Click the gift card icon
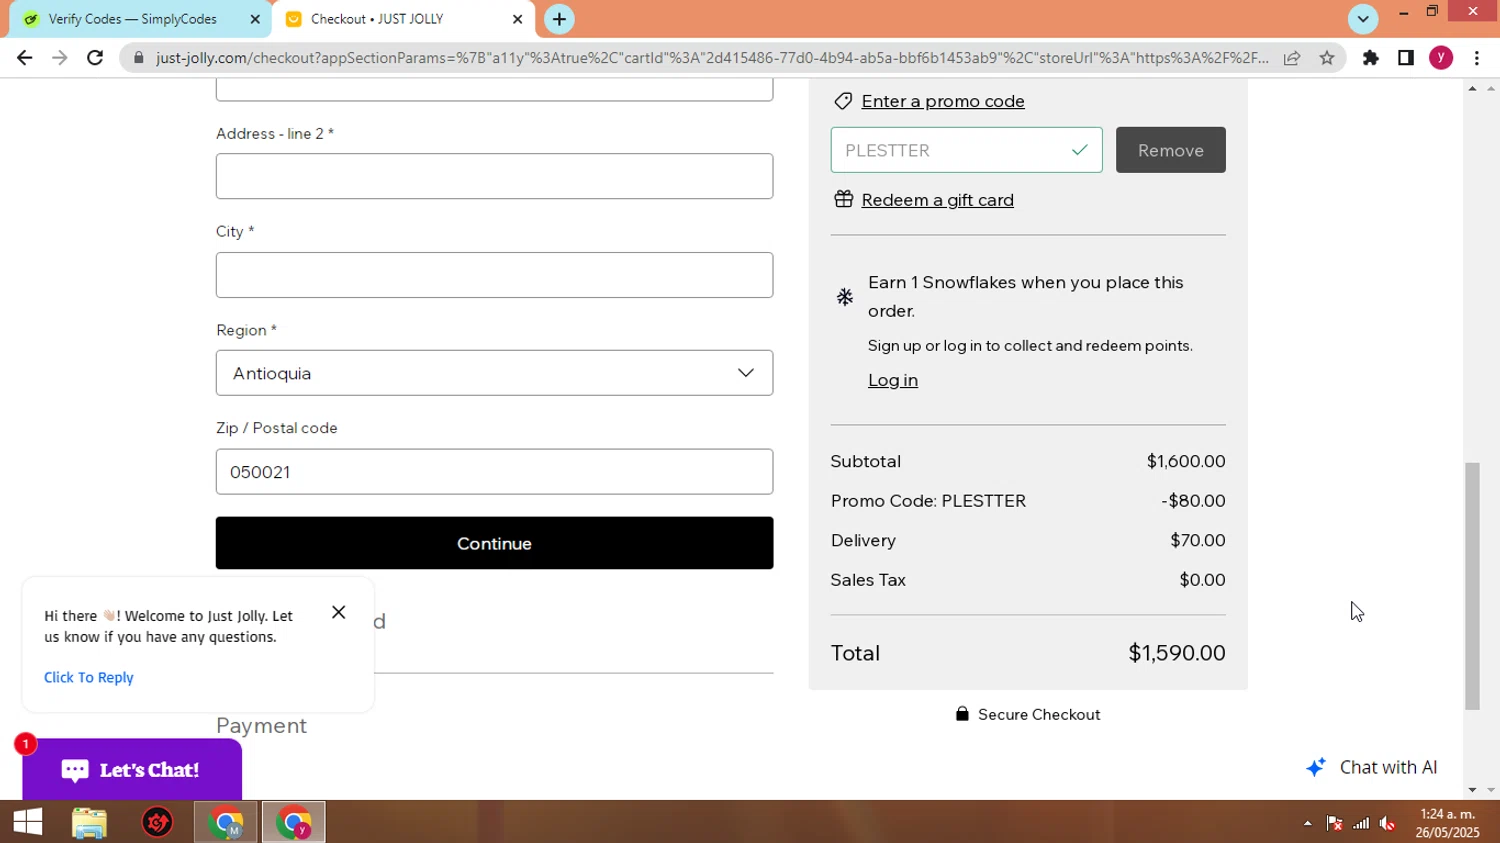 (843, 199)
